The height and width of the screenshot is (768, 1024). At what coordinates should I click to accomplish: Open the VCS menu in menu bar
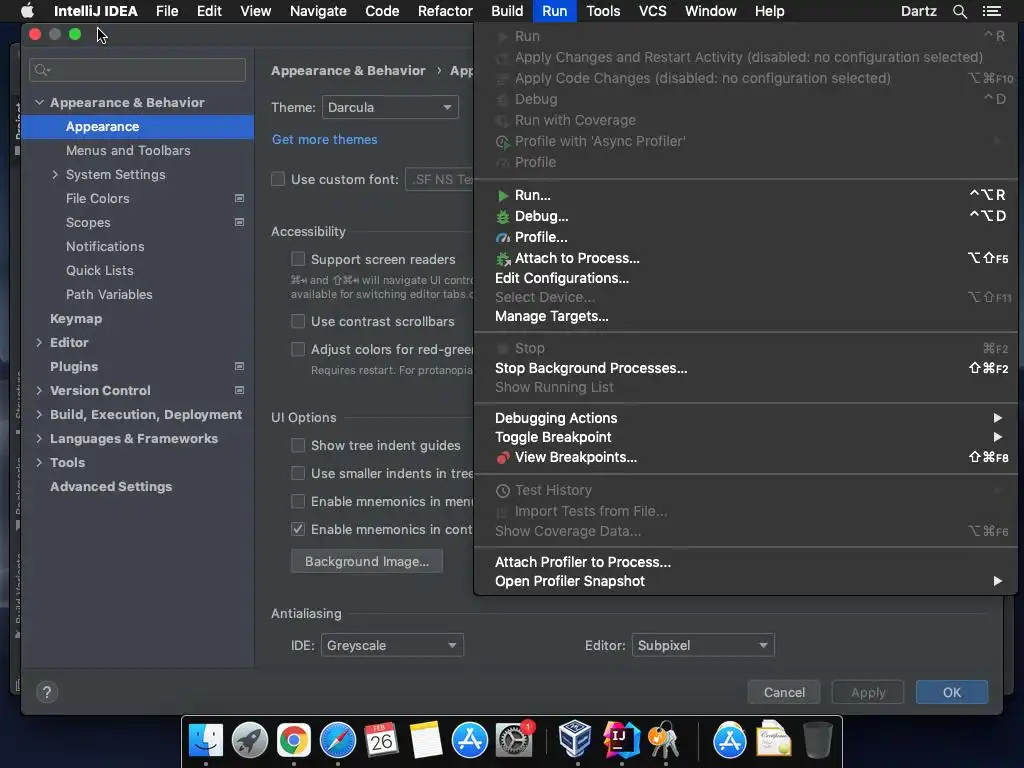(x=652, y=11)
